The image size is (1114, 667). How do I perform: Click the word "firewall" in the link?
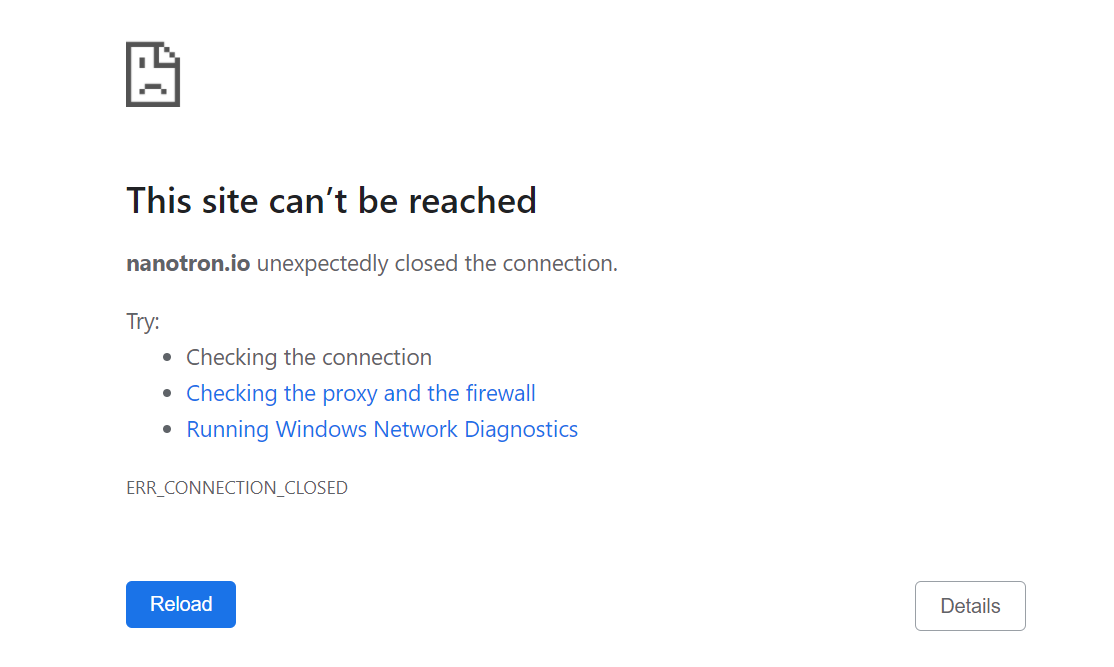(500, 393)
